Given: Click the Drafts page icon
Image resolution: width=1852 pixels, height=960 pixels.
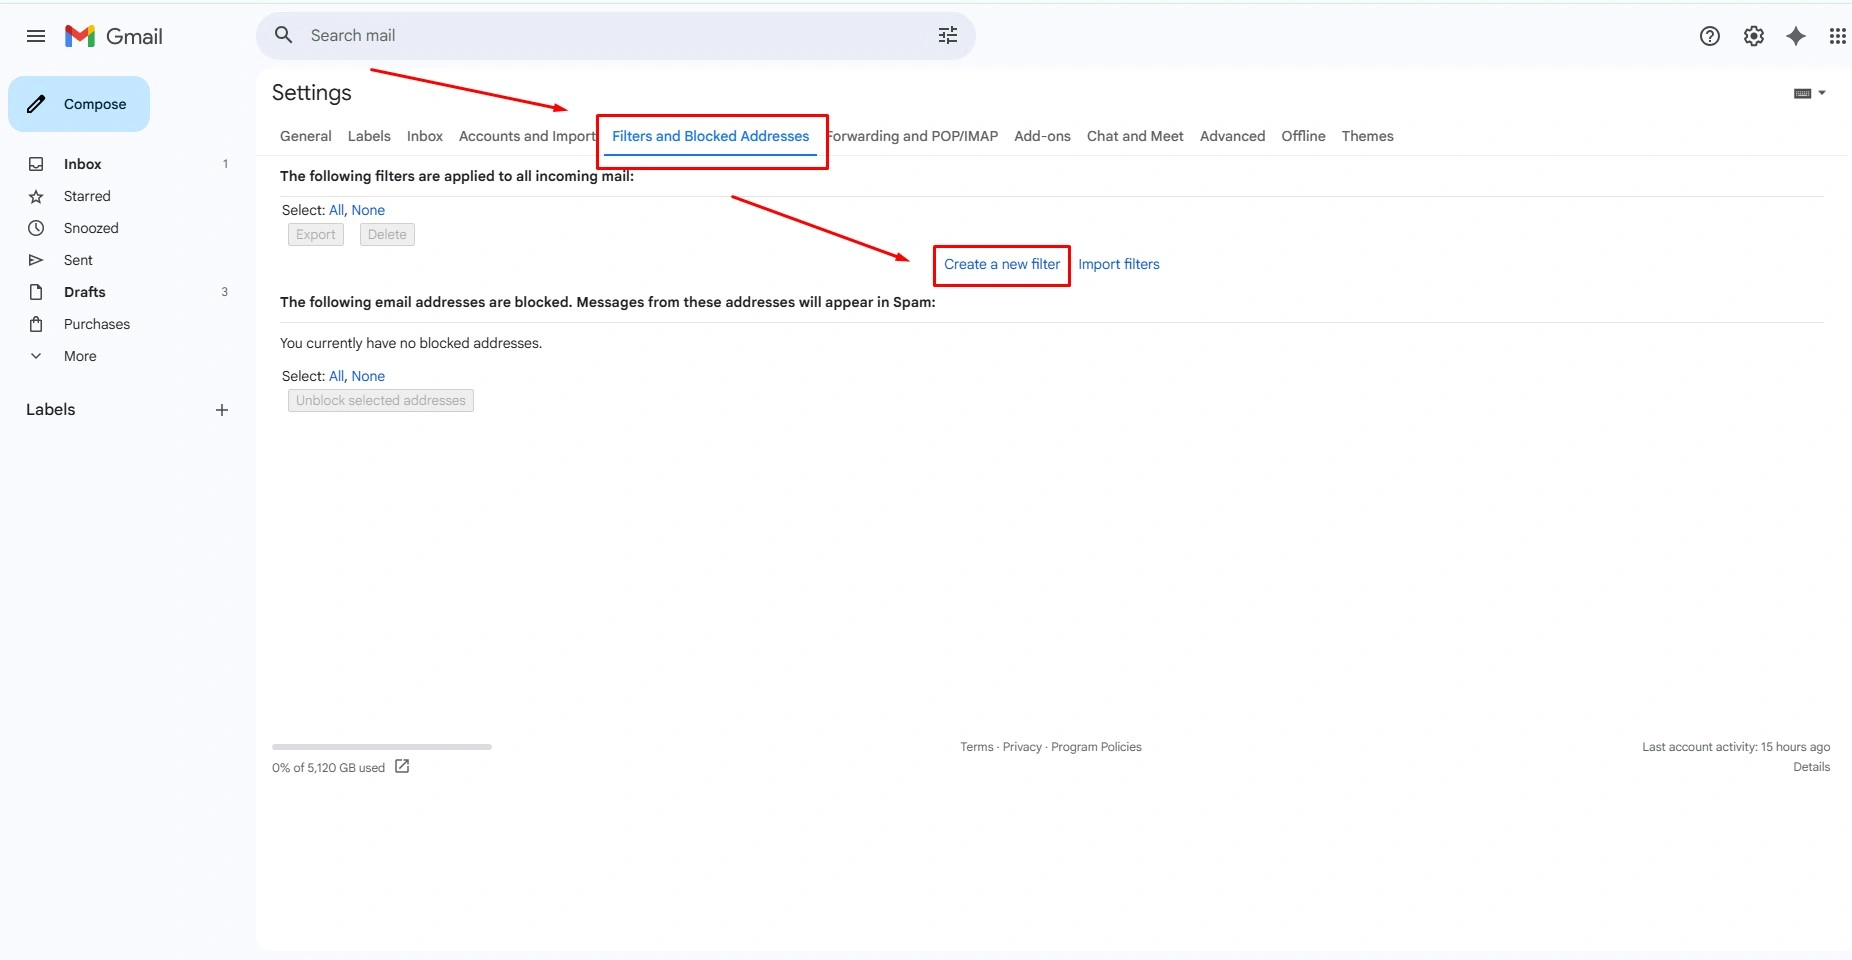Looking at the screenshot, I should 36,292.
